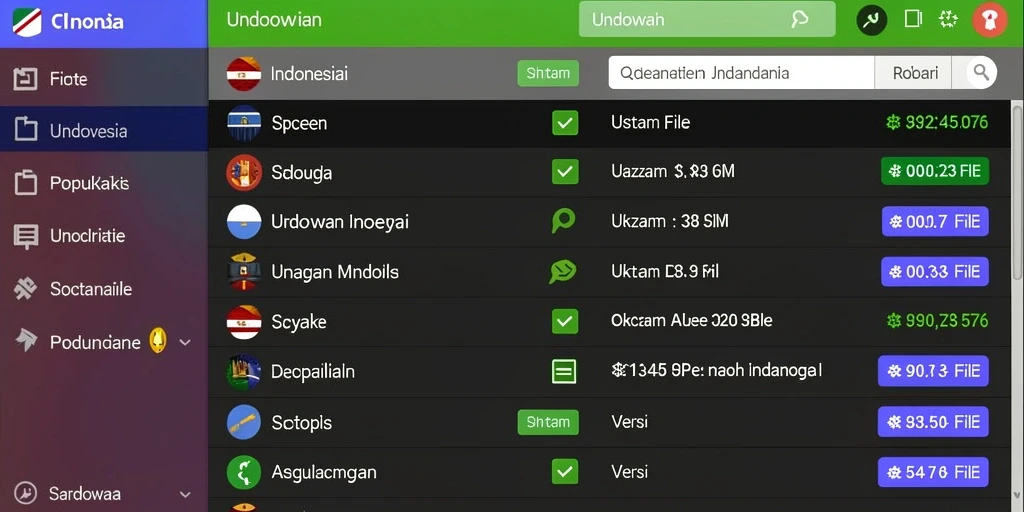Click the panel layout icon in top bar
This screenshot has height=512, width=1024.
pos(912,19)
